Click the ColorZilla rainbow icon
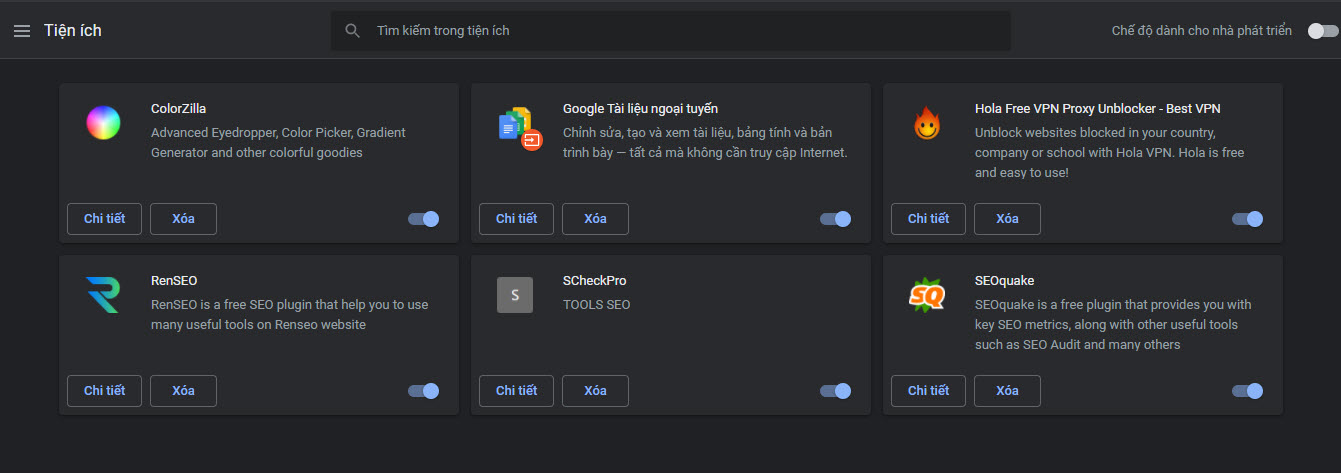 click(103, 123)
